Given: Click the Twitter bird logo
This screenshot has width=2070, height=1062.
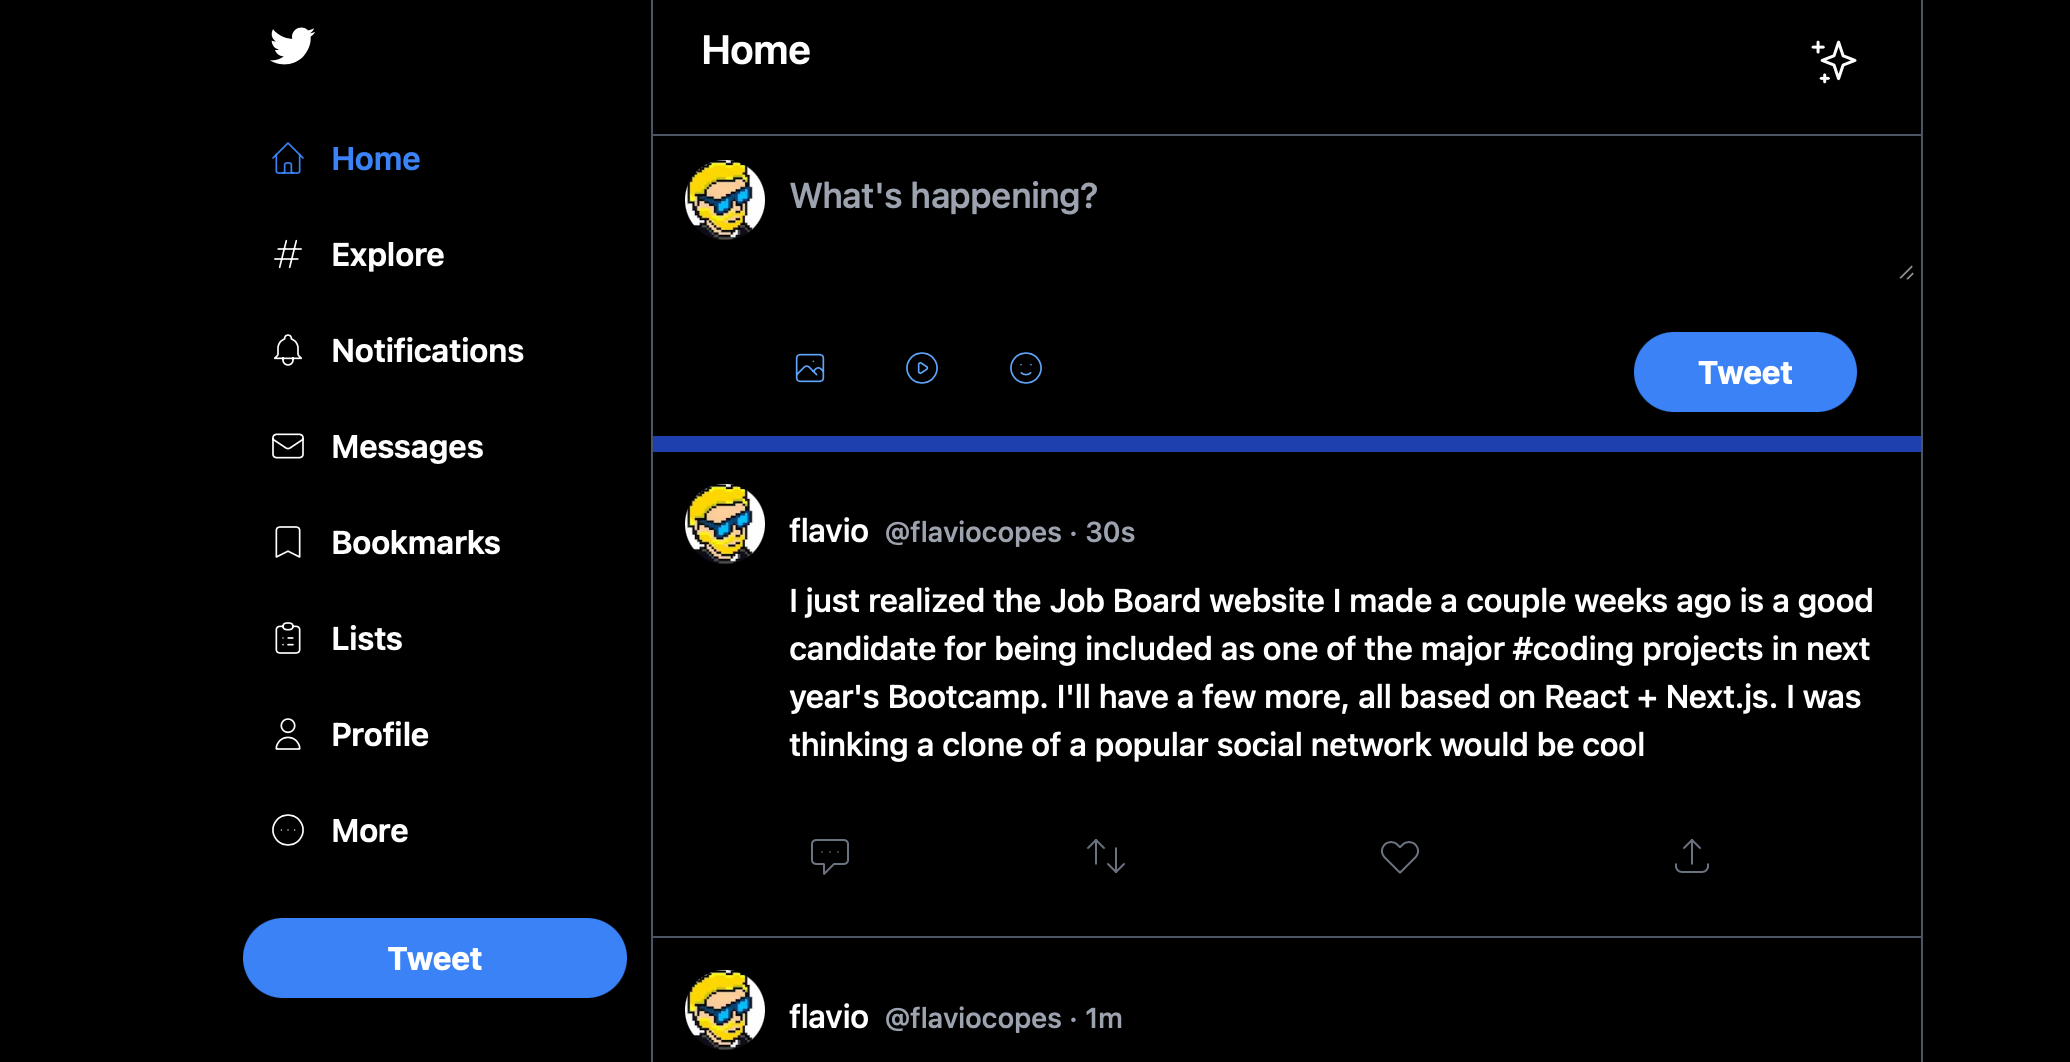Looking at the screenshot, I should click(292, 46).
